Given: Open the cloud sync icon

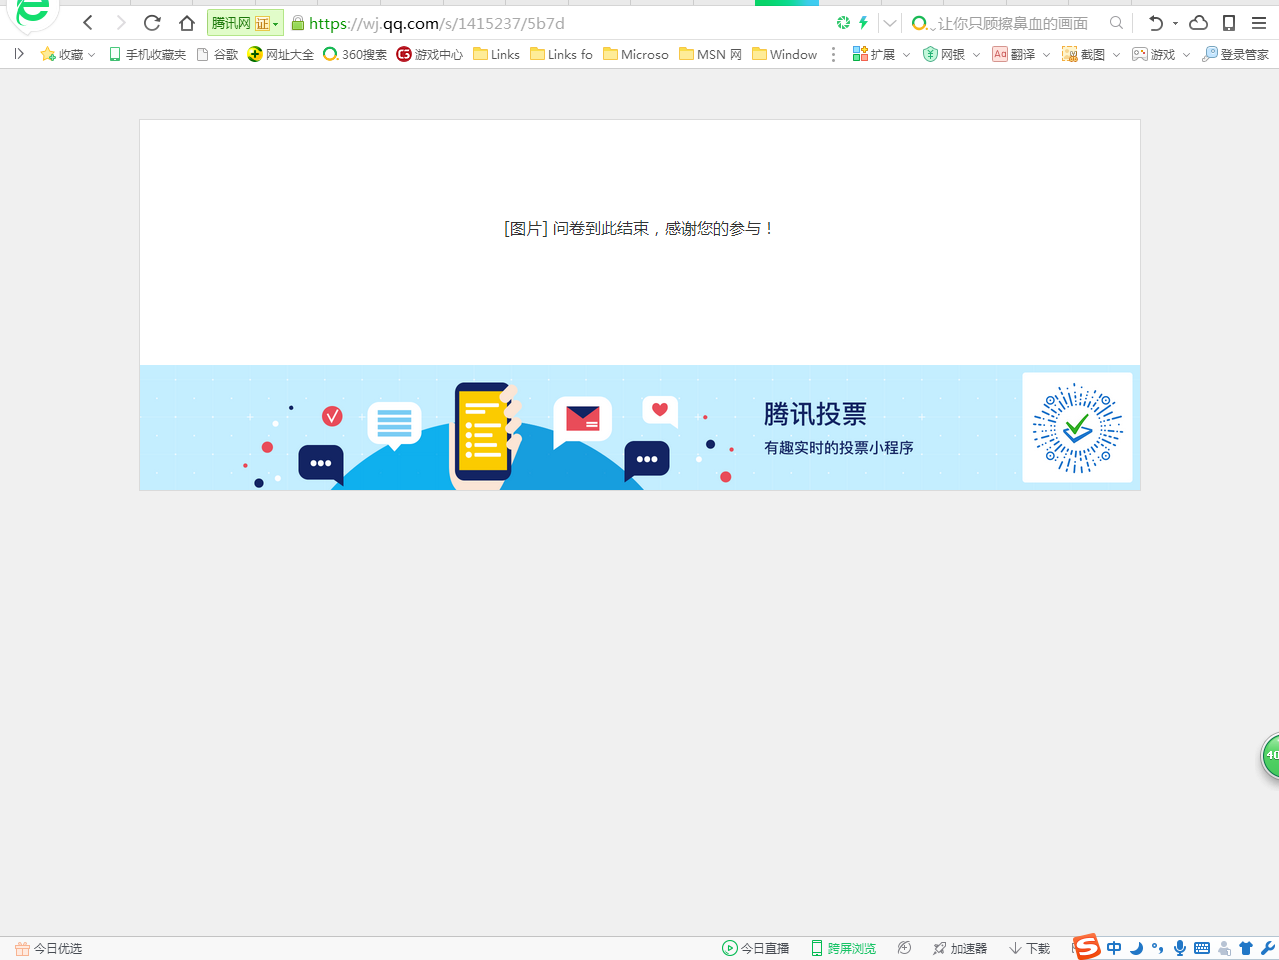Looking at the screenshot, I should pyautogui.click(x=1198, y=23).
